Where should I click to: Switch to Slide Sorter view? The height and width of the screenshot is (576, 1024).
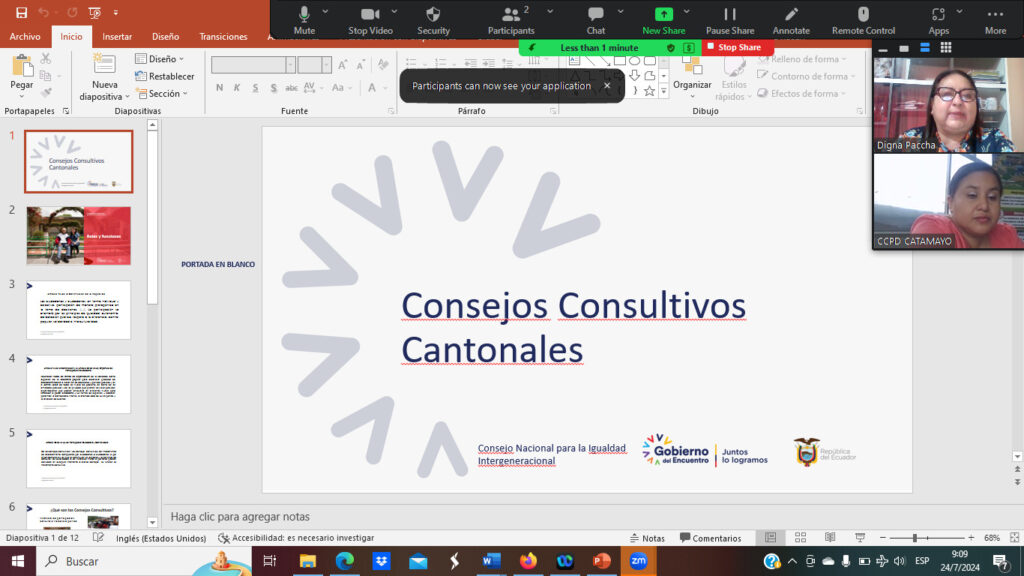pos(800,537)
